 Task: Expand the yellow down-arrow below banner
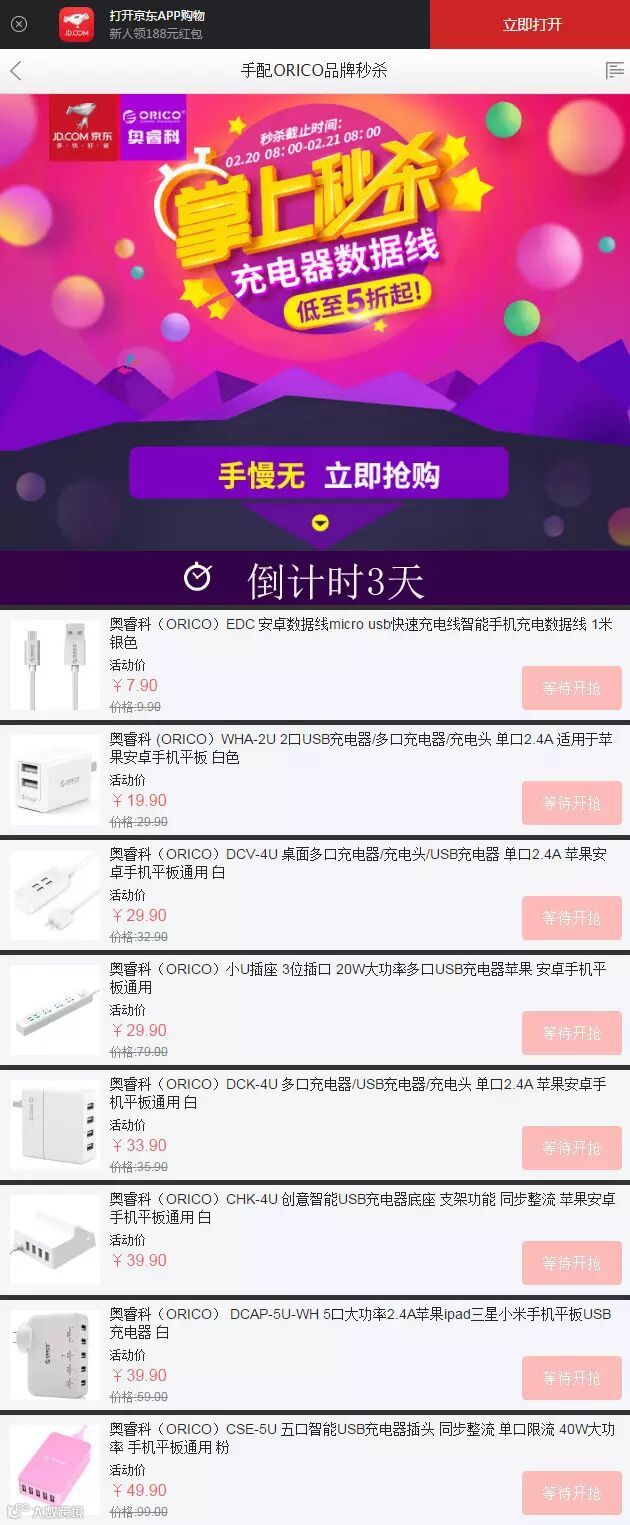click(x=320, y=522)
